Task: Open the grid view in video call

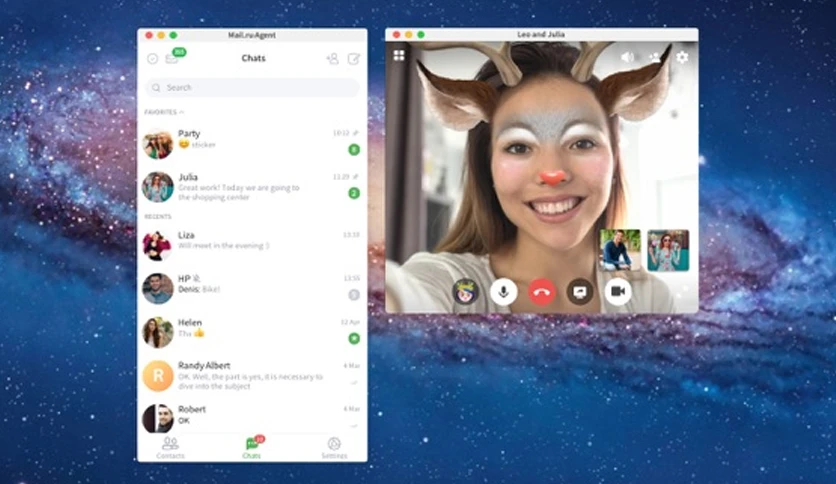Action: [x=399, y=55]
